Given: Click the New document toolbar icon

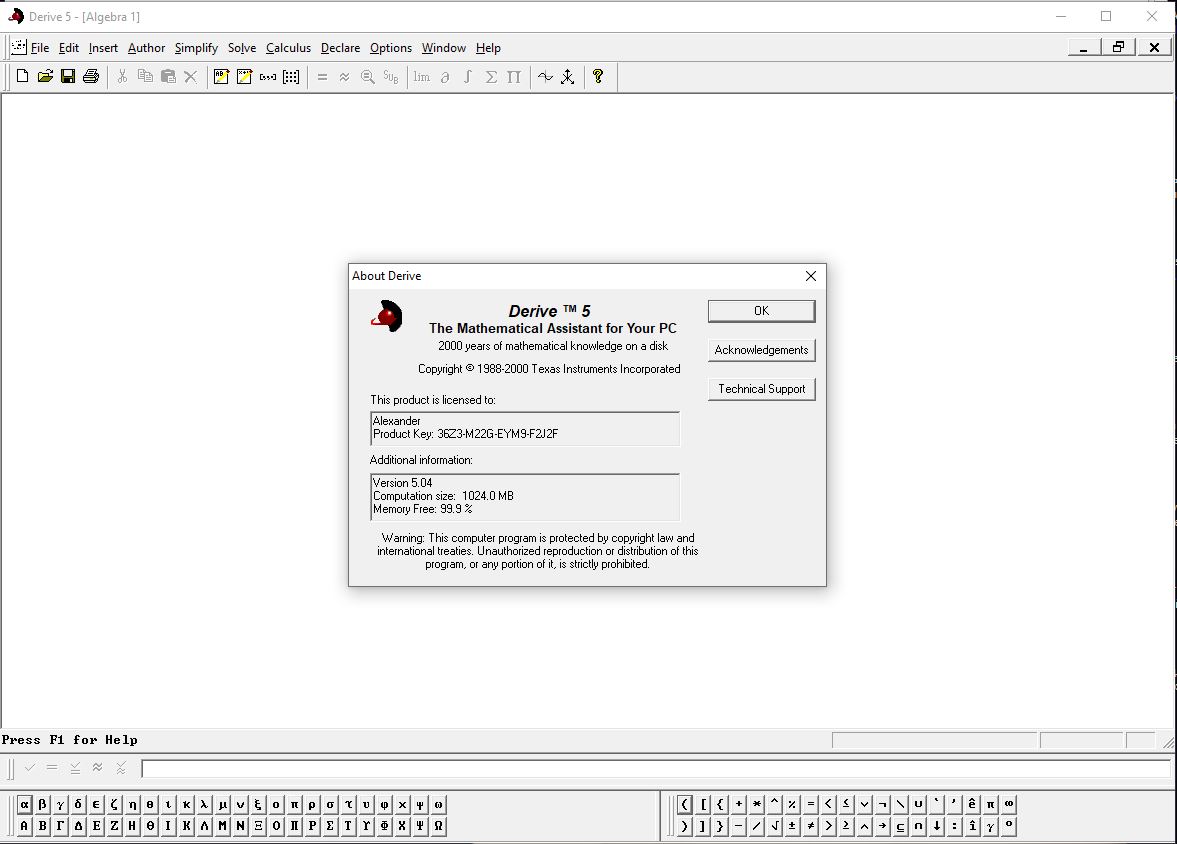Looking at the screenshot, I should [x=22, y=77].
